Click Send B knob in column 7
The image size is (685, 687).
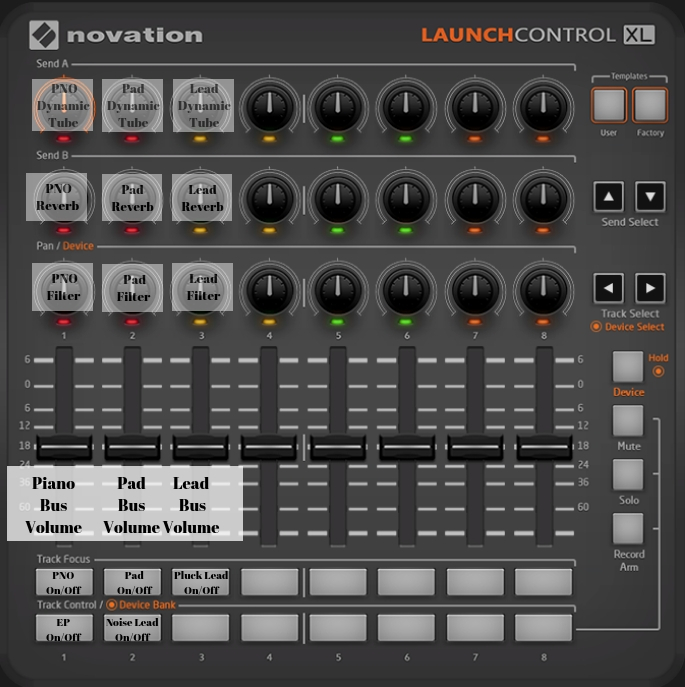coord(475,198)
